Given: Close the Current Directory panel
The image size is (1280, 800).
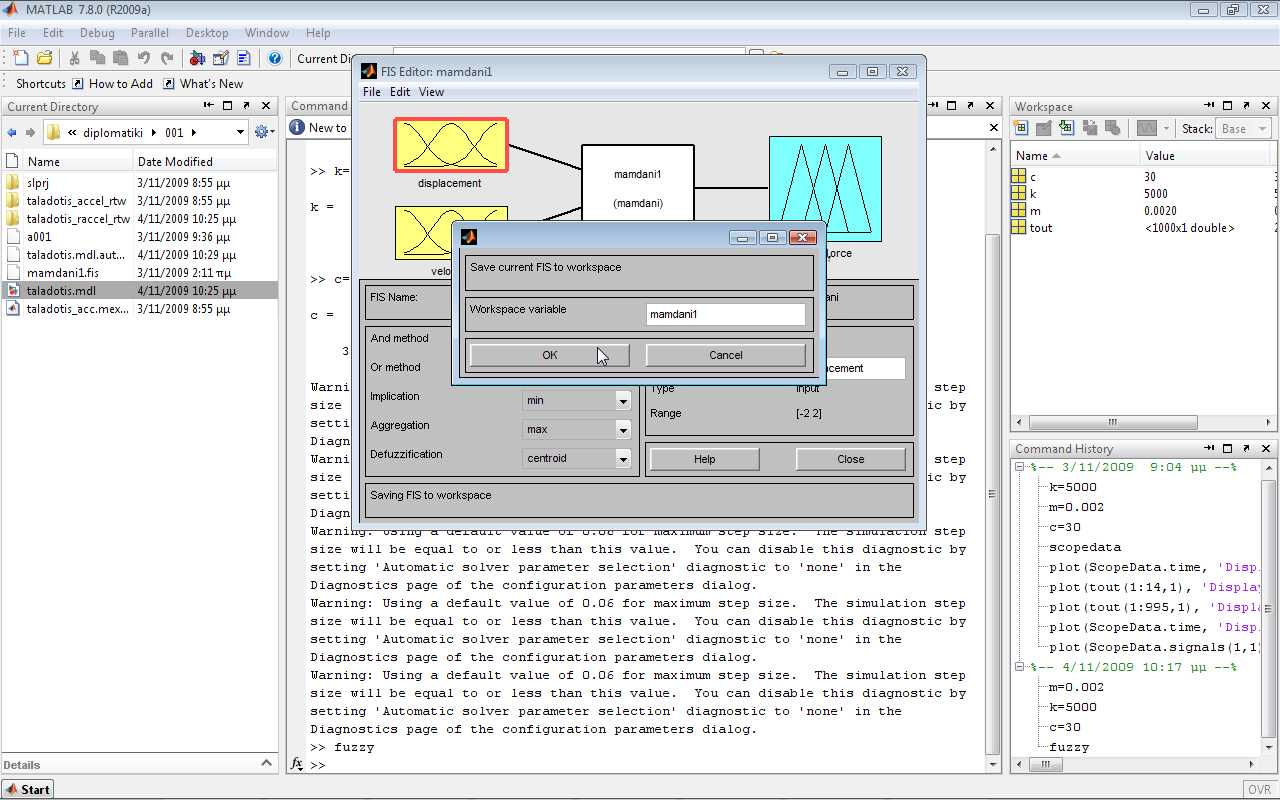Looking at the screenshot, I should point(266,105).
